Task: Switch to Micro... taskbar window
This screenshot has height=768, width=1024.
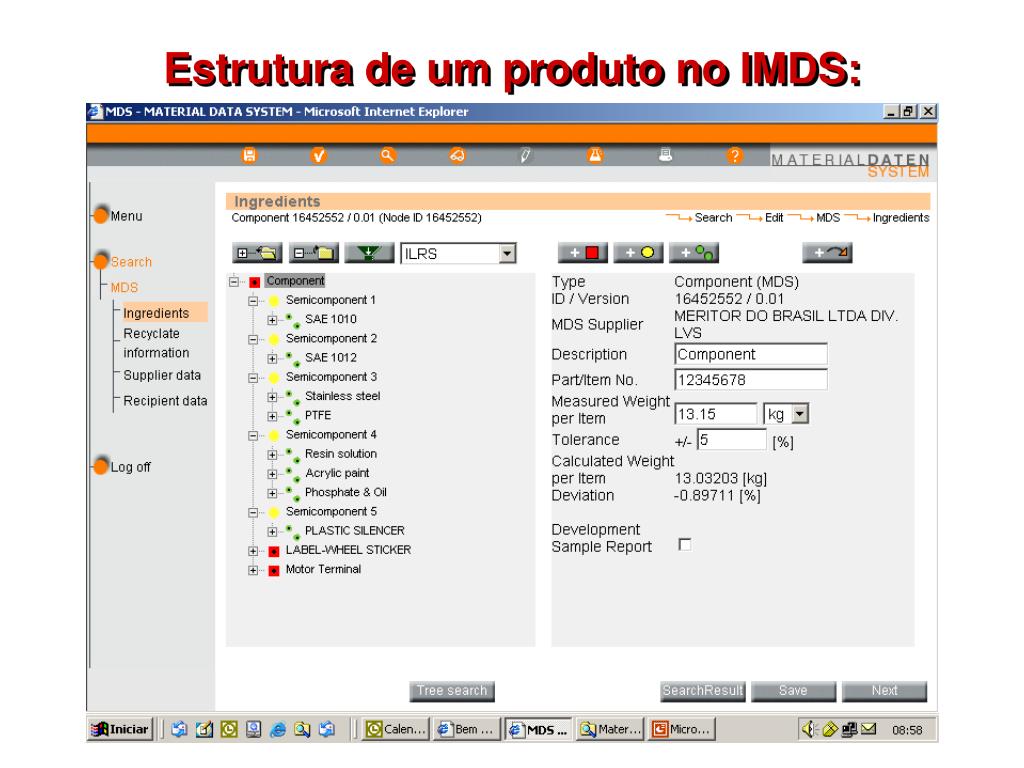Action: coord(681,729)
